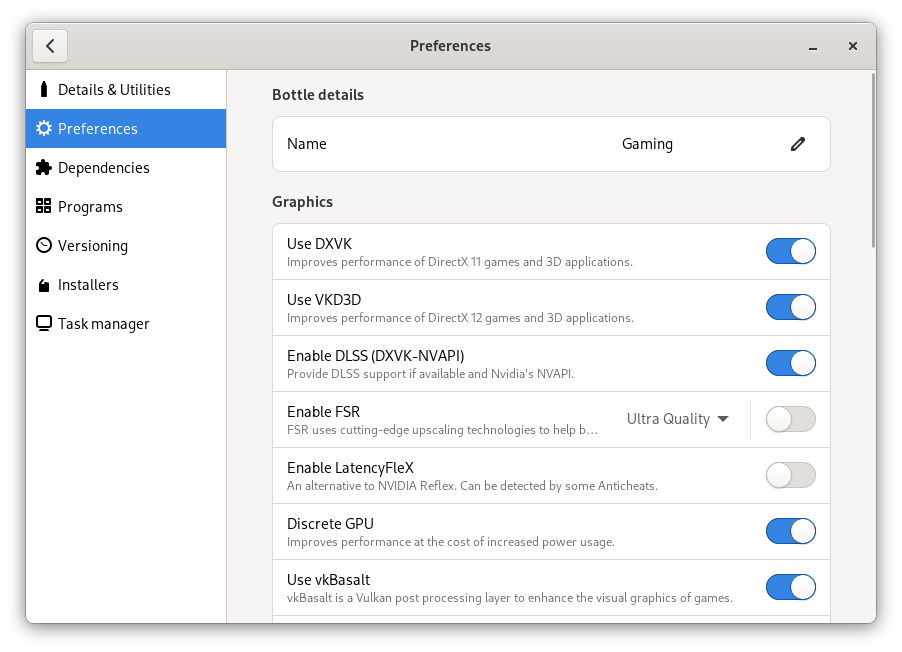Toggle the Enable DLSS (DXVK-NVAPI) switch

click(790, 363)
